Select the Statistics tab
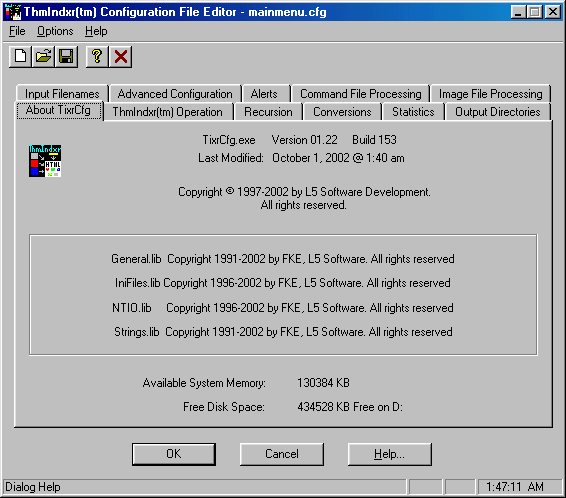This screenshot has height=498, width=566. (x=413, y=112)
